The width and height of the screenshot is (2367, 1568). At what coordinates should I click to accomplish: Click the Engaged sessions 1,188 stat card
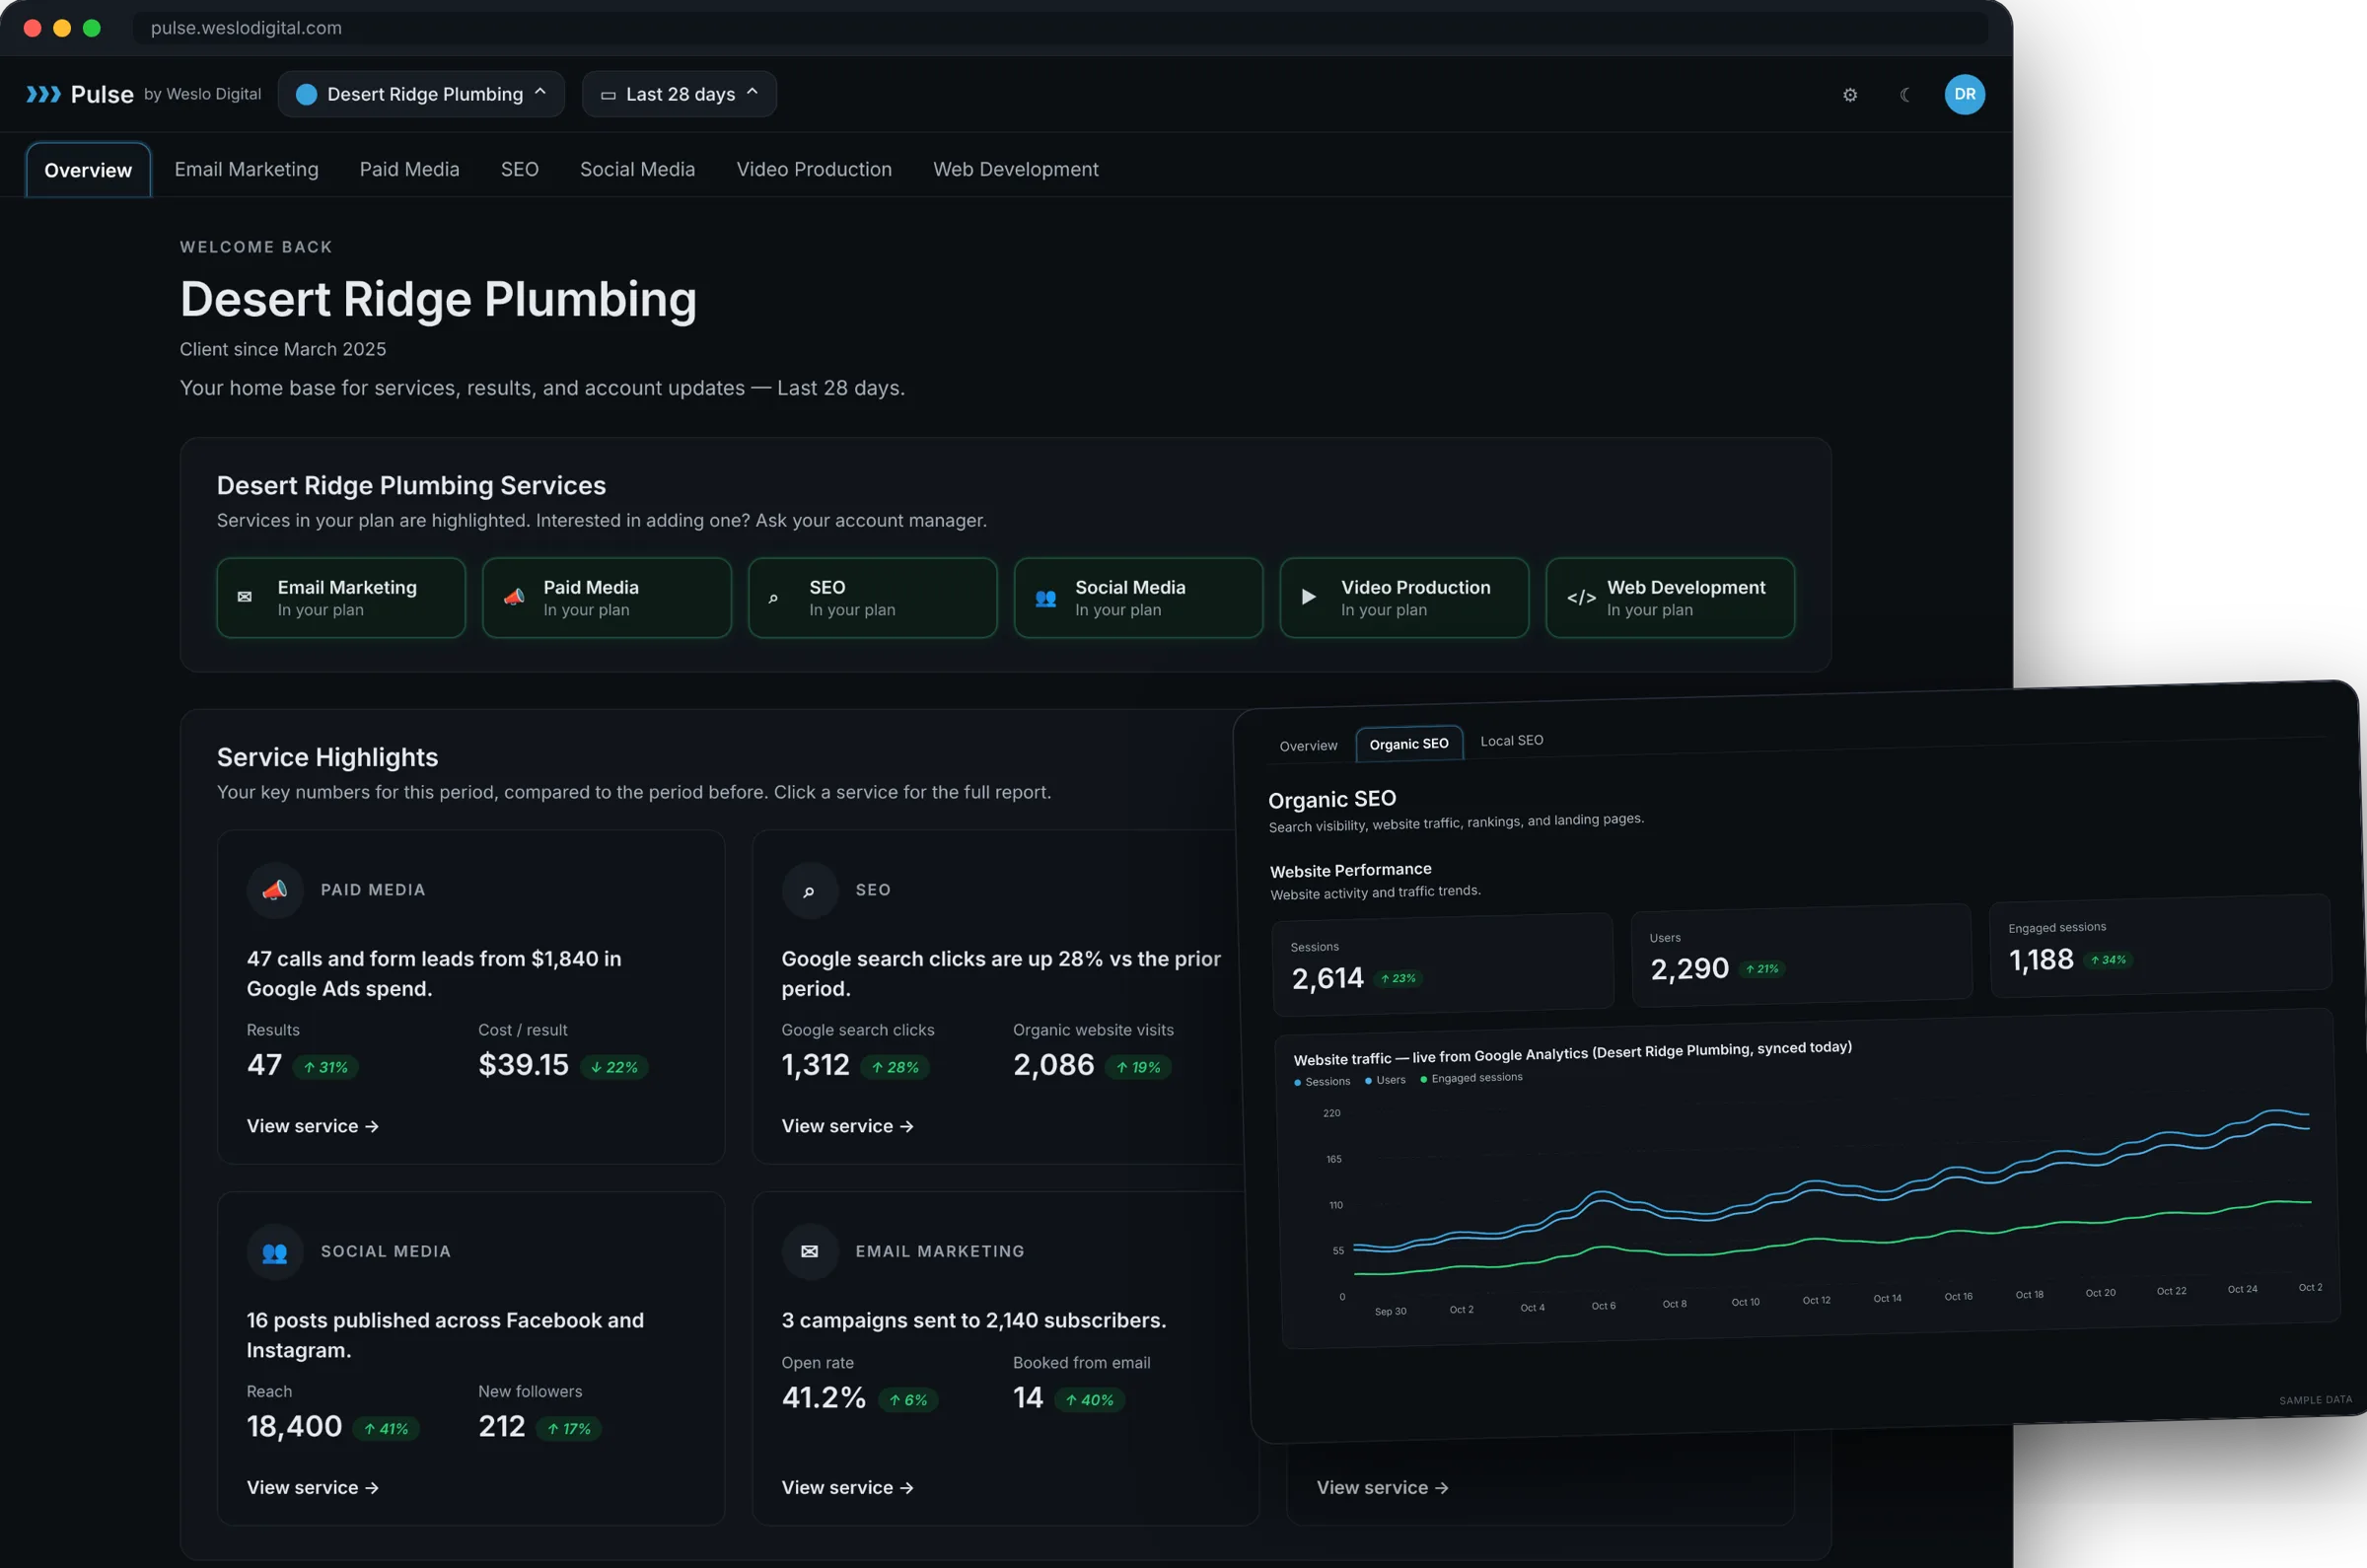click(x=2161, y=945)
